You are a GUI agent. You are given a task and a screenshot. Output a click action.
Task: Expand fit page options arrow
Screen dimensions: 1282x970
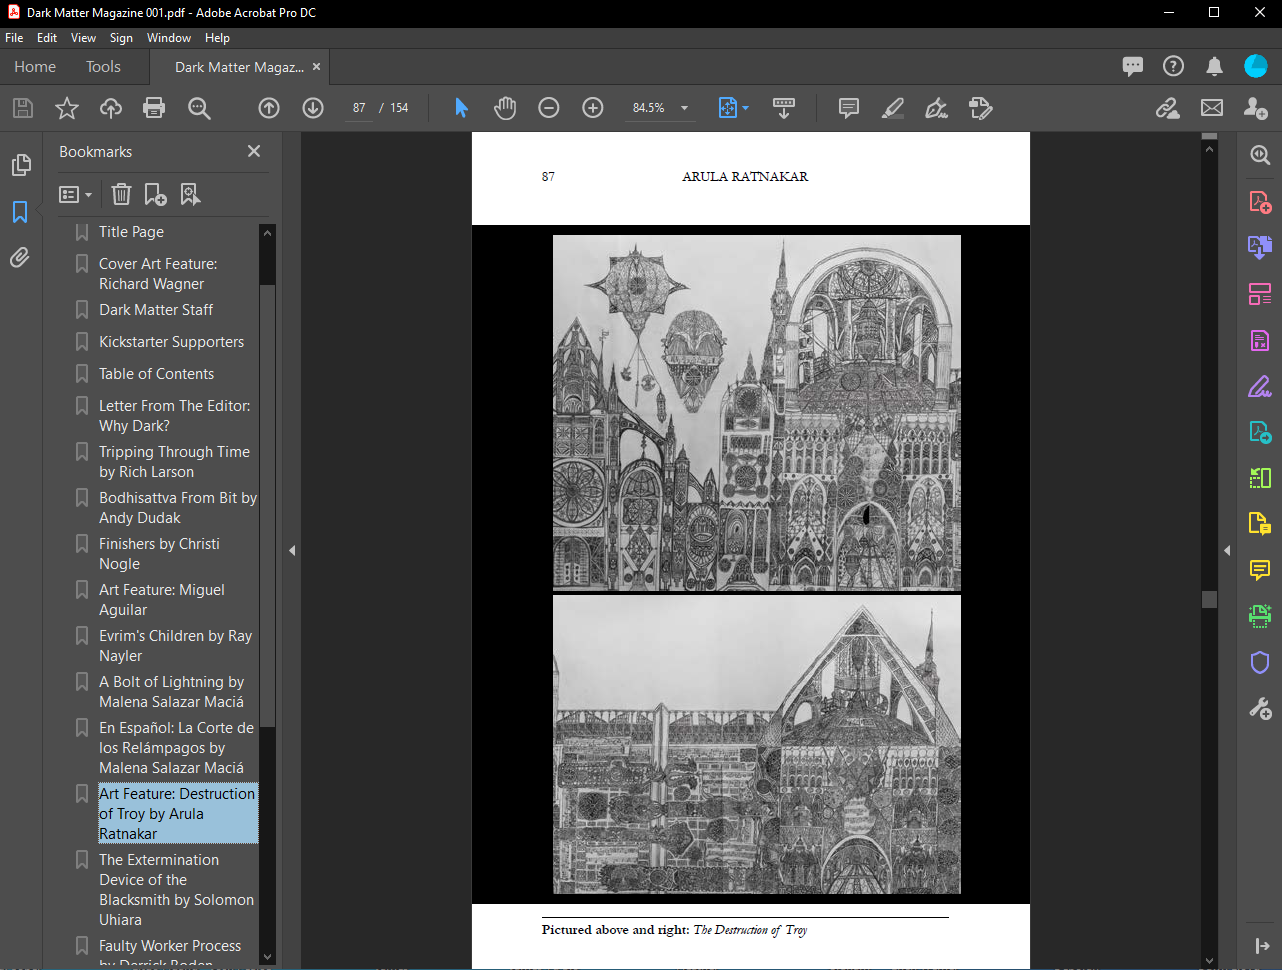(746, 108)
